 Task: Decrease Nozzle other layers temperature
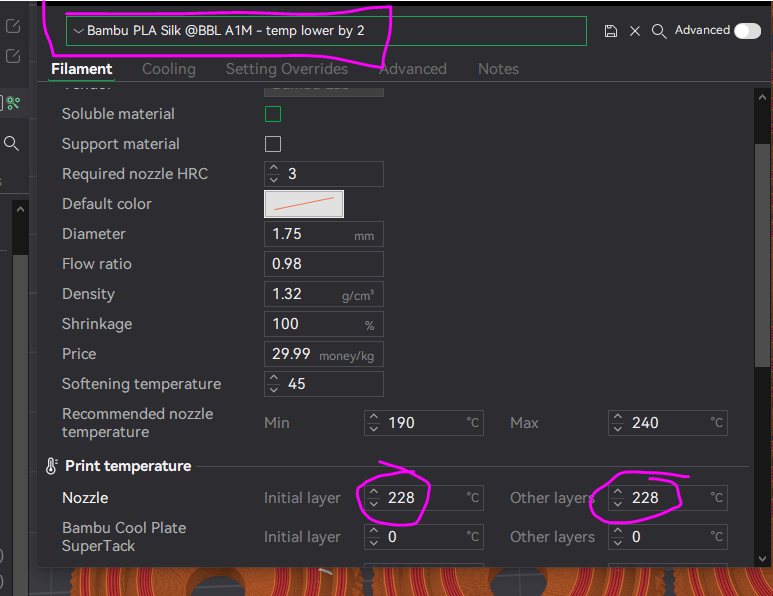(x=618, y=503)
